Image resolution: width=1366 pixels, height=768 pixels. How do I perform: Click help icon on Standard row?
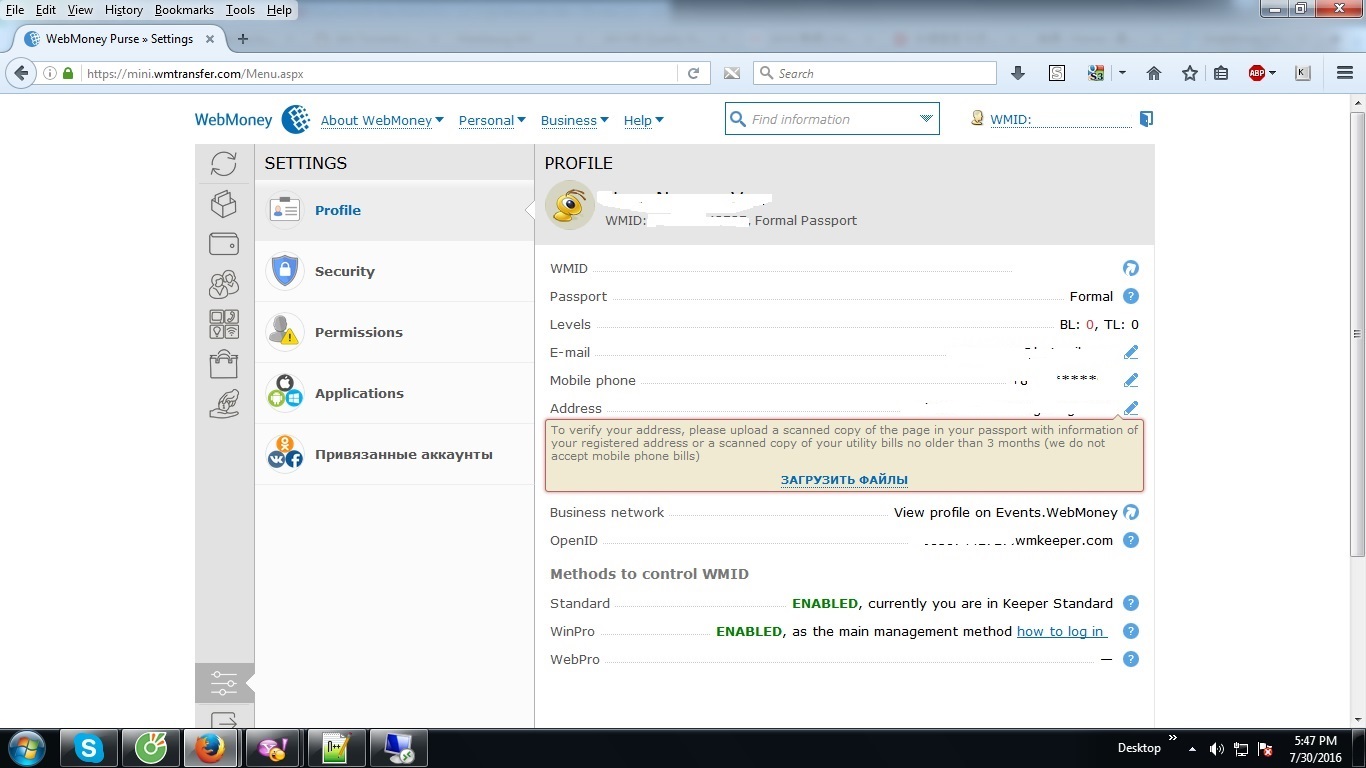(1131, 603)
